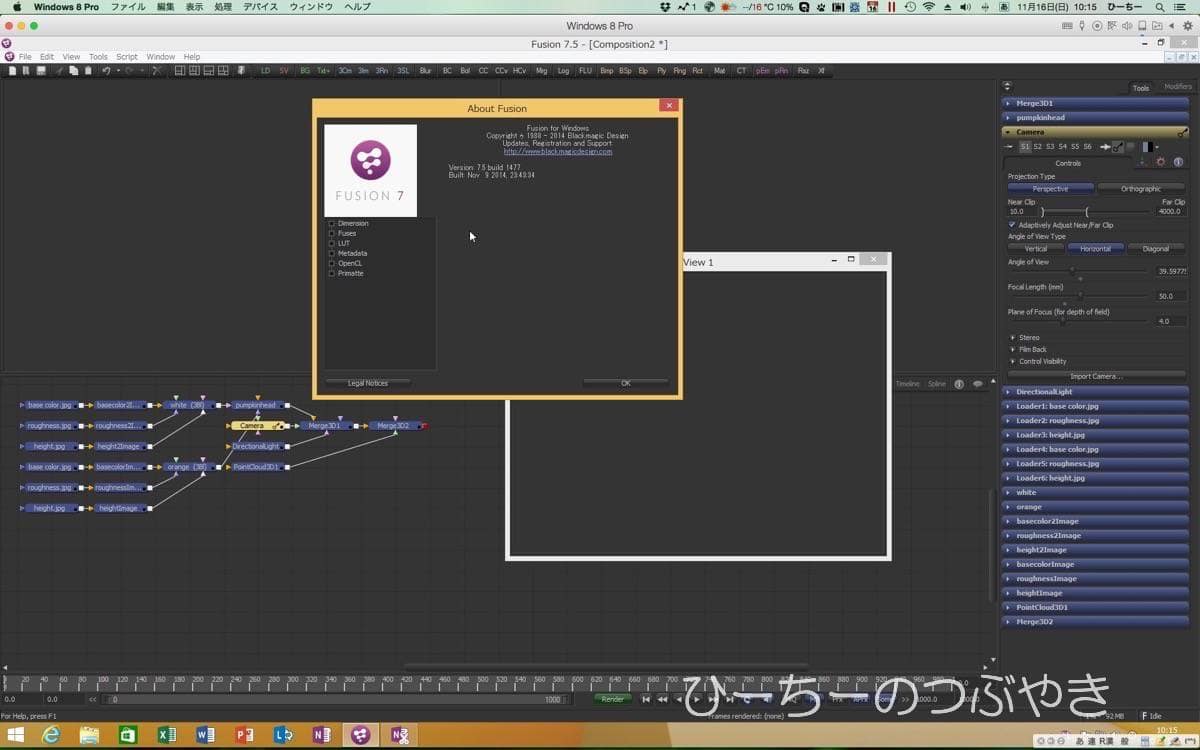Click the red gear icon in Camera controls
The height and width of the screenshot is (750, 1200).
(1161, 162)
